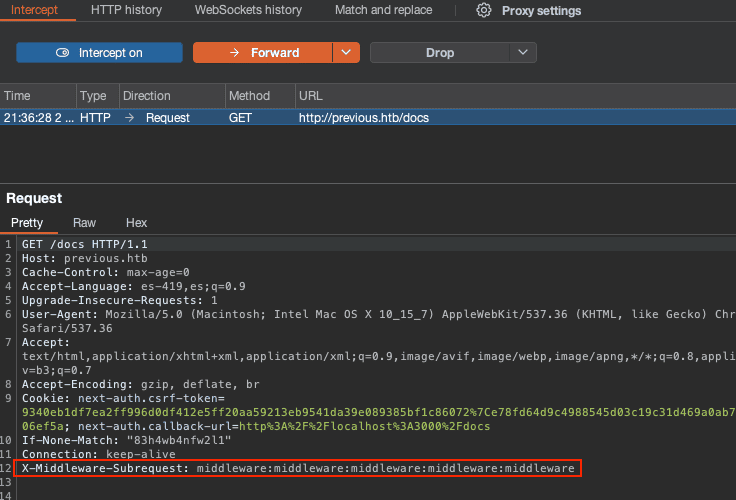
Task: Go to the Match and replace tab
Action: point(384,10)
